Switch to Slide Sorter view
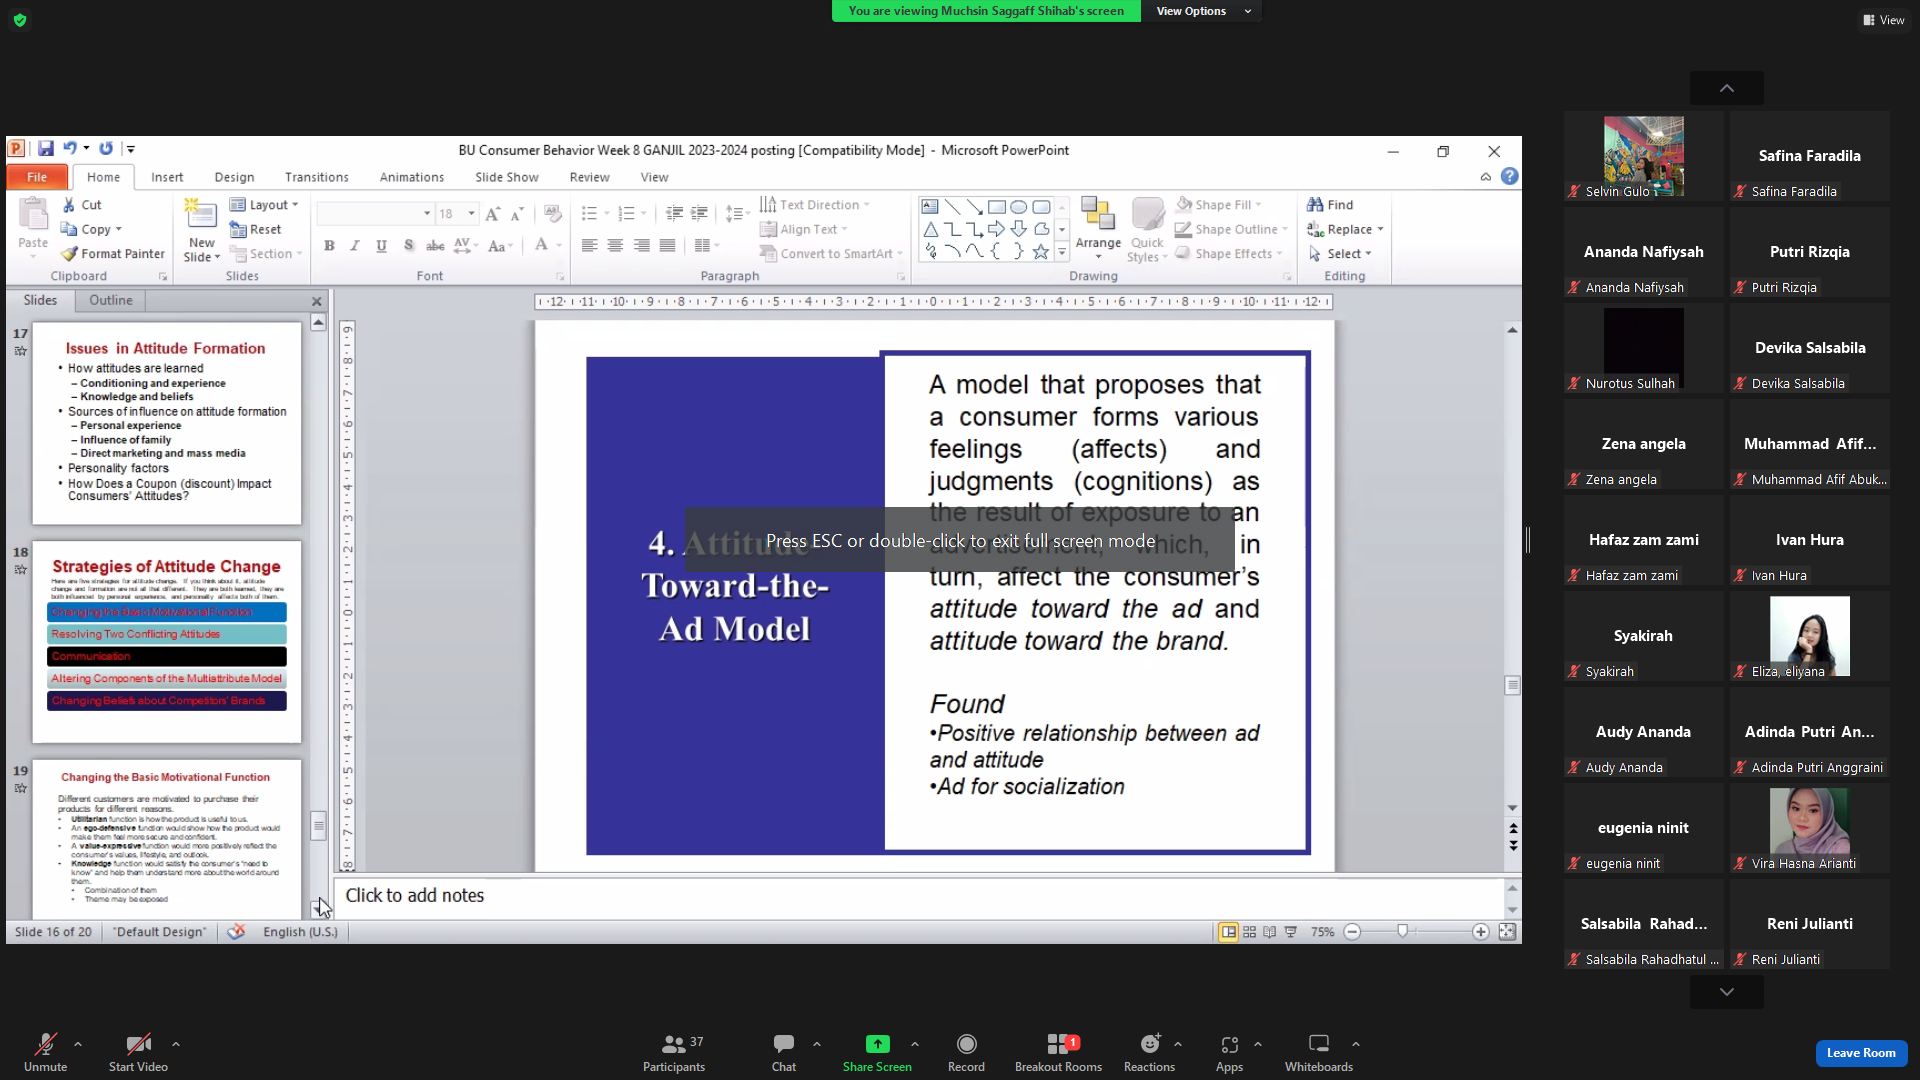 pos(1249,932)
